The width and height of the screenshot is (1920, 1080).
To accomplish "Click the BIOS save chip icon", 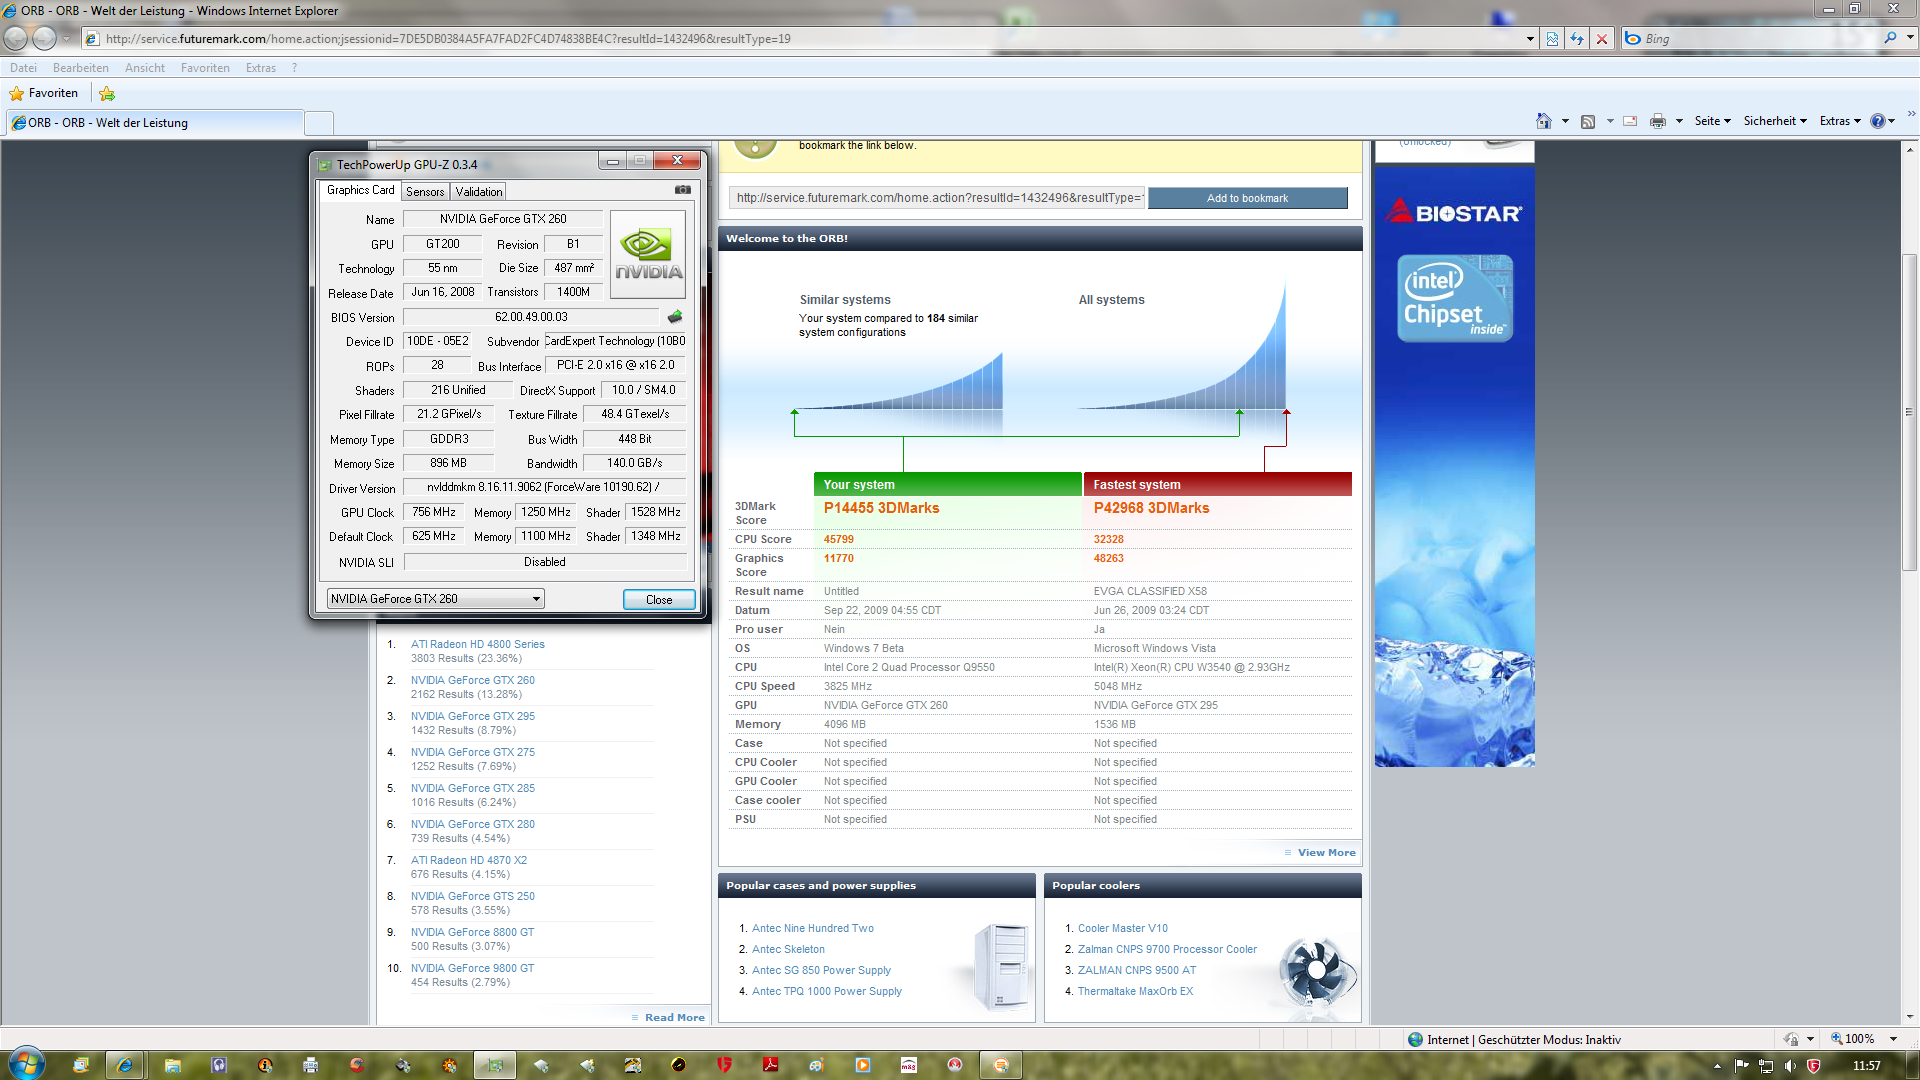I will pyautogui.click(x=675, y=317).
